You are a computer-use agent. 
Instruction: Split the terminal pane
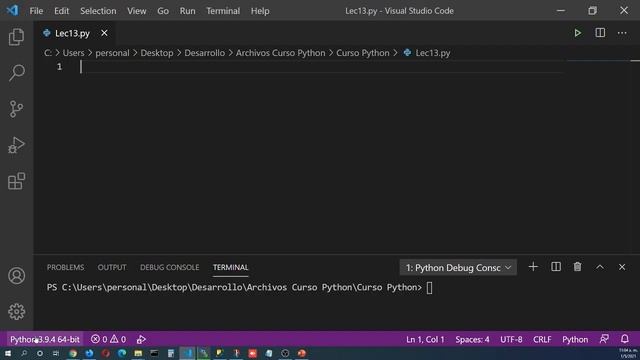[x=556, y=267]
